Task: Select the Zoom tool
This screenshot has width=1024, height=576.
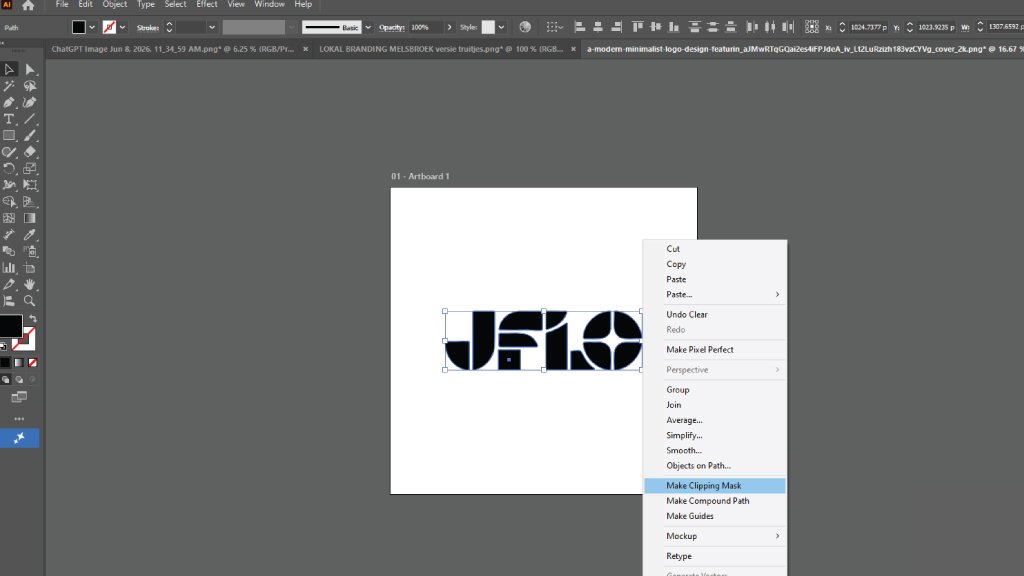Action: click(29, 301)
